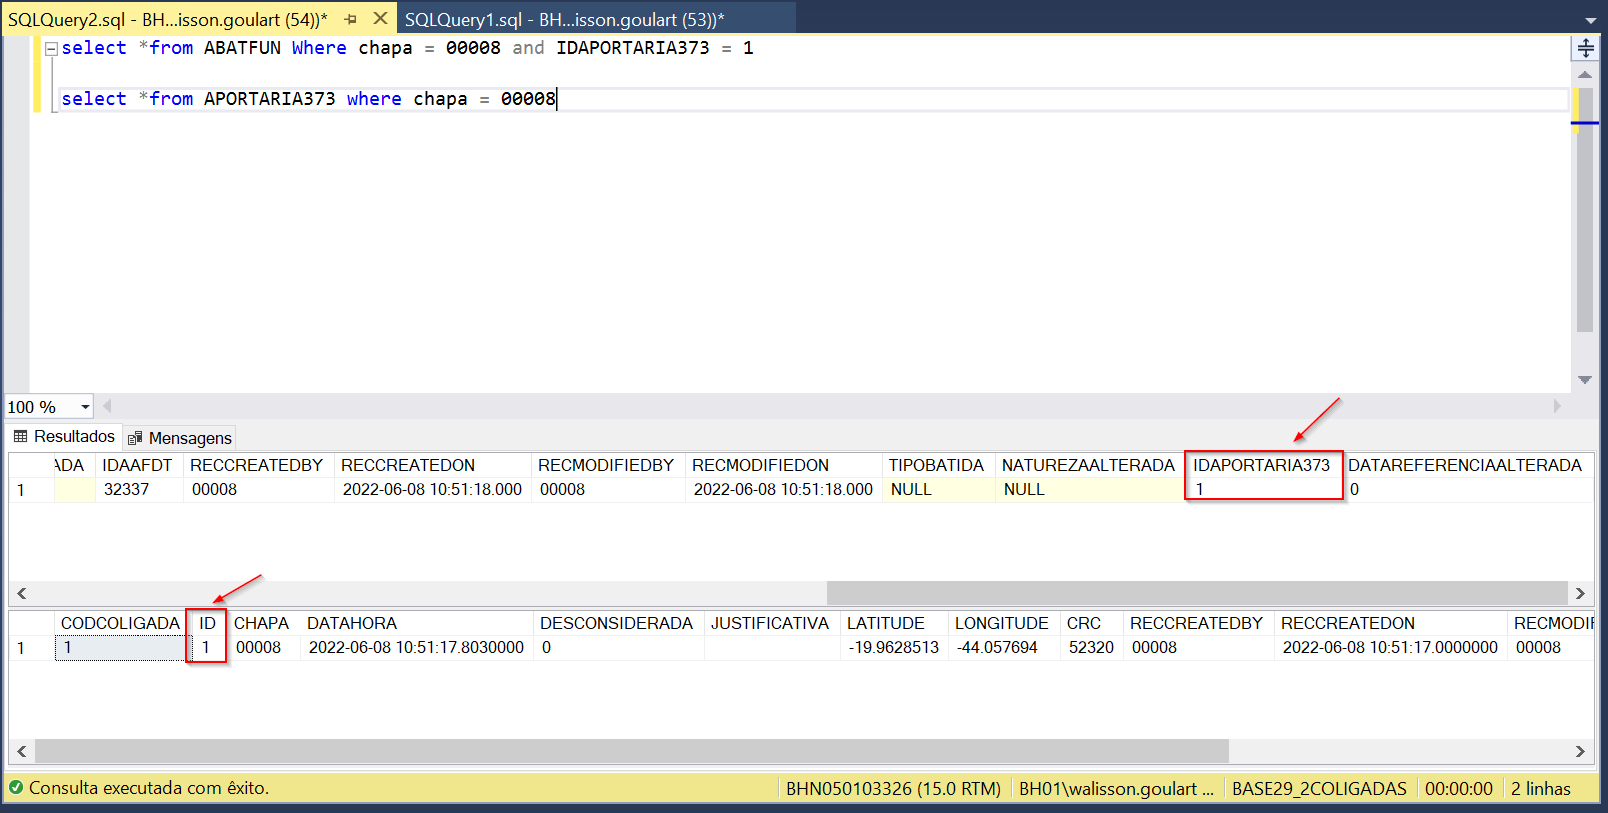The height and width of the screenshot is (813, 1608).
Task: Select NULL cell under TIPOBATIDA
Action: (939, 489)
